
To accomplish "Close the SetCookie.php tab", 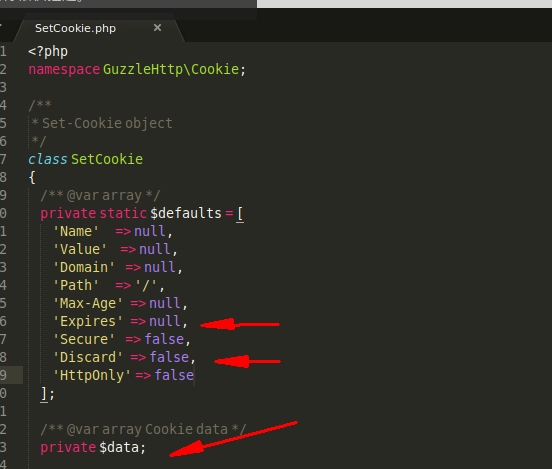I will 157,27.
